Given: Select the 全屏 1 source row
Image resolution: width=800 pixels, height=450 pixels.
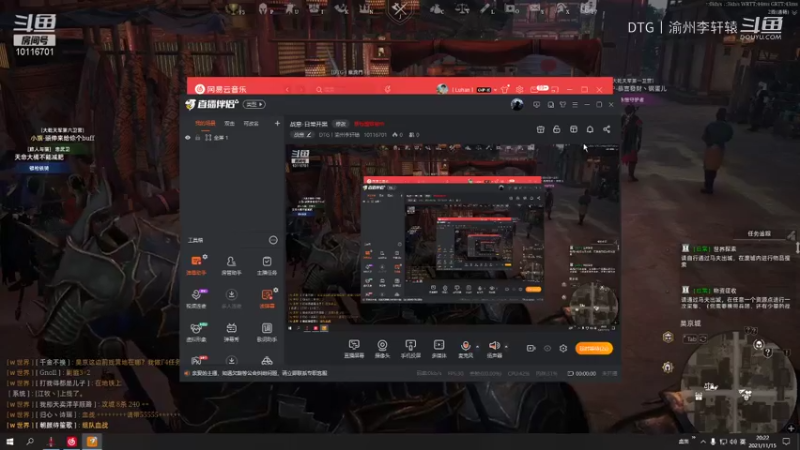Looking at the screenshot, I should 232,138.
